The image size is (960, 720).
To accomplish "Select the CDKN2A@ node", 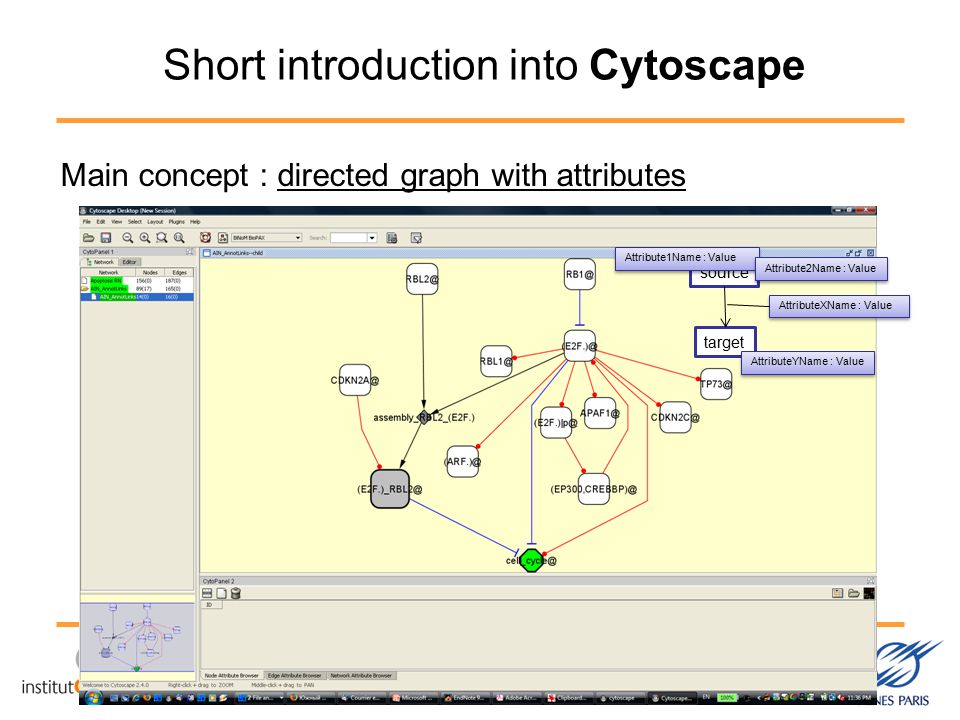I will [355, 380].
